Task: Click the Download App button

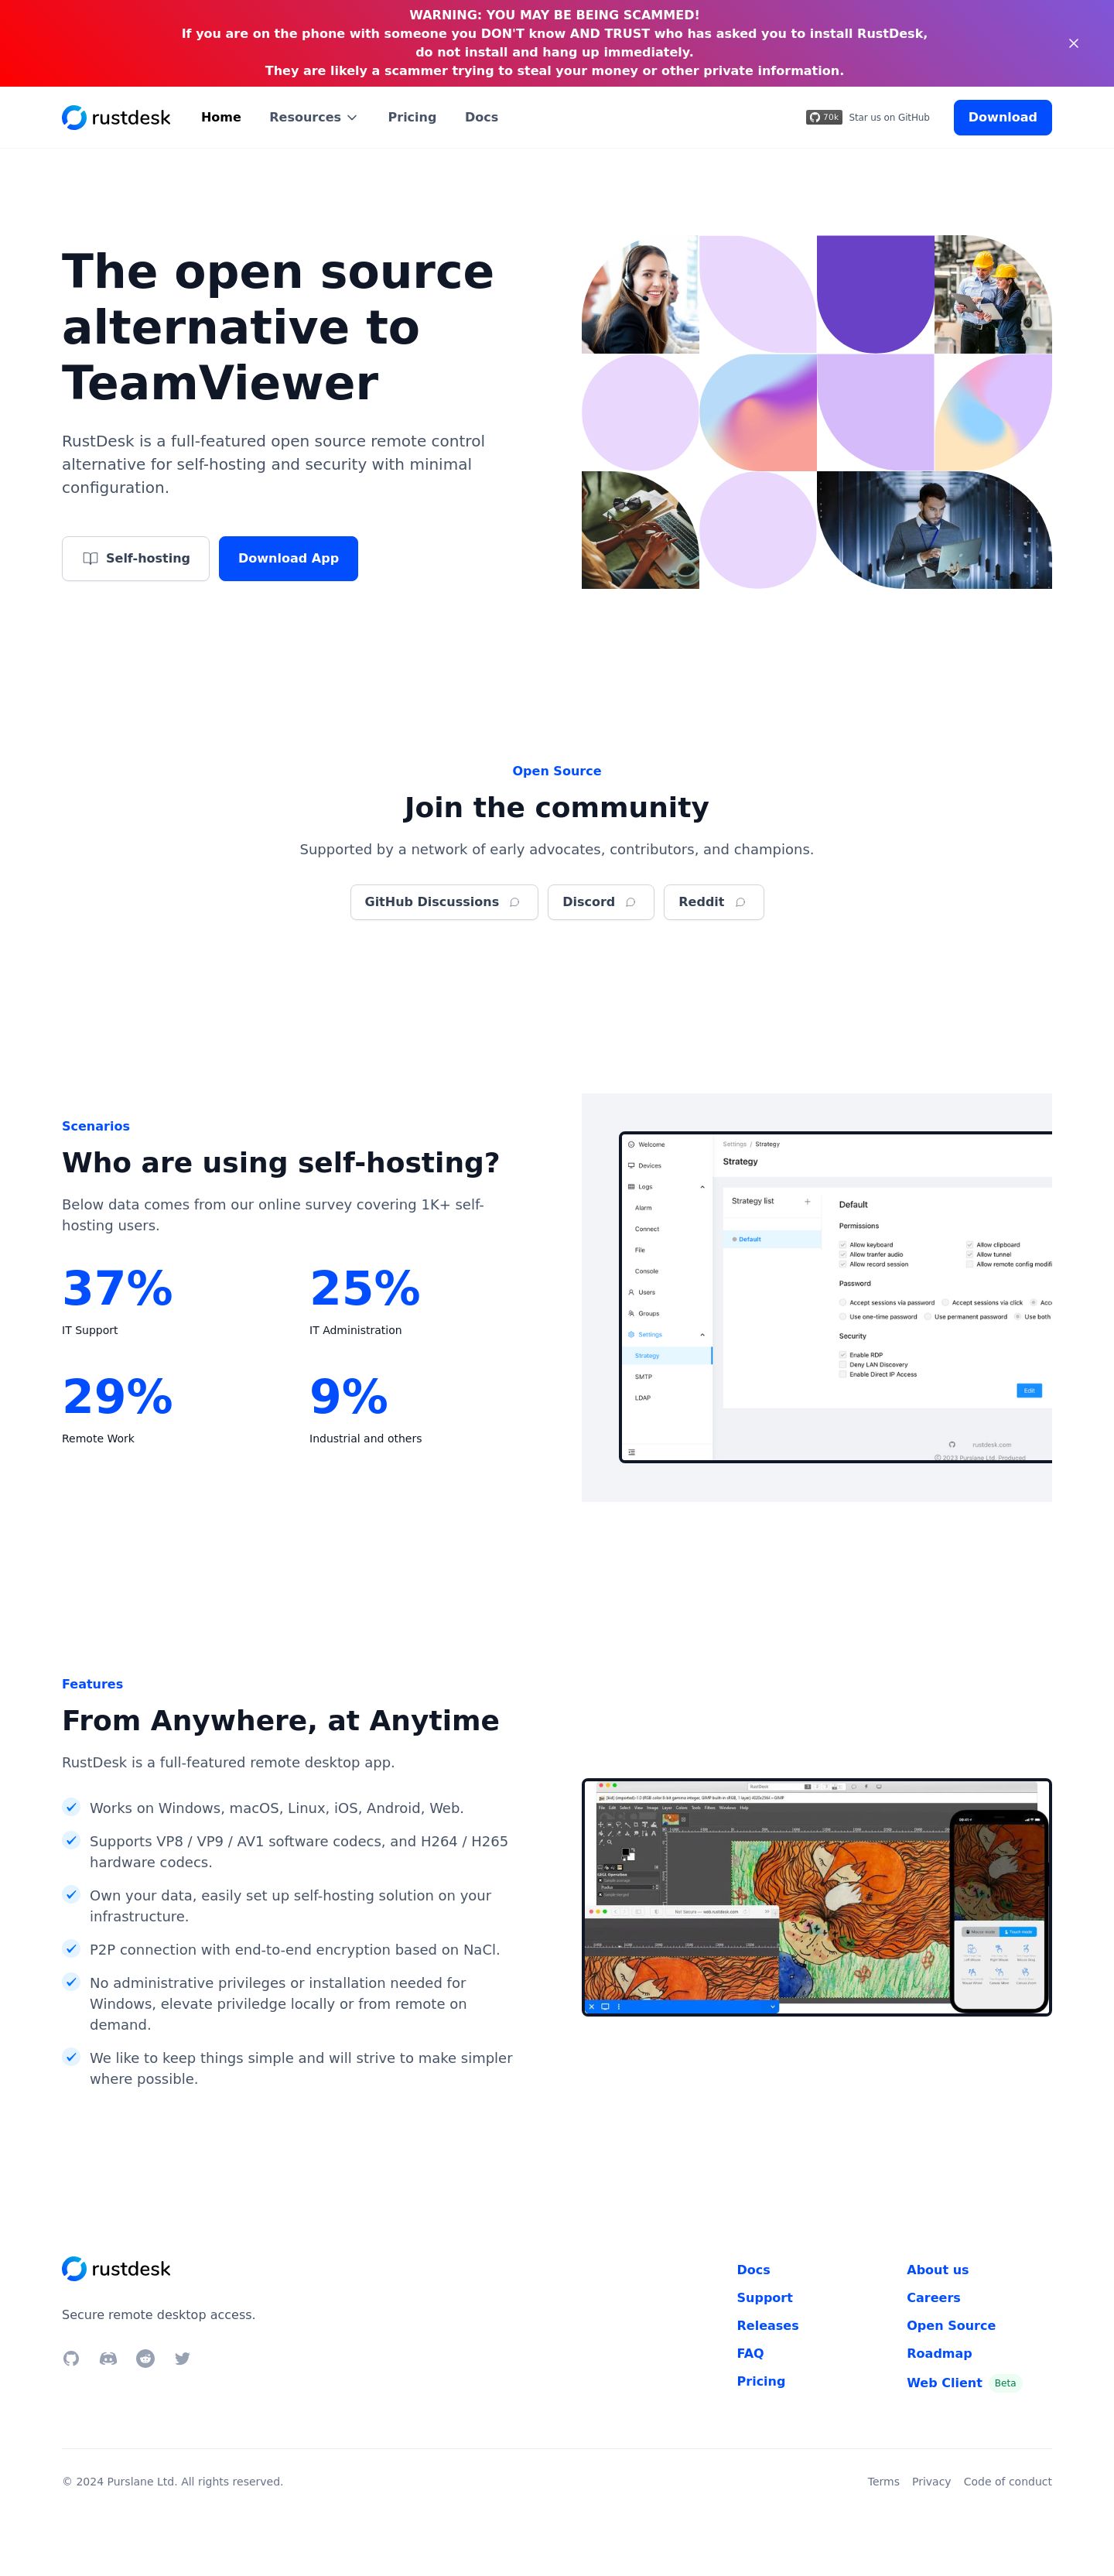Action: (288, 558)
